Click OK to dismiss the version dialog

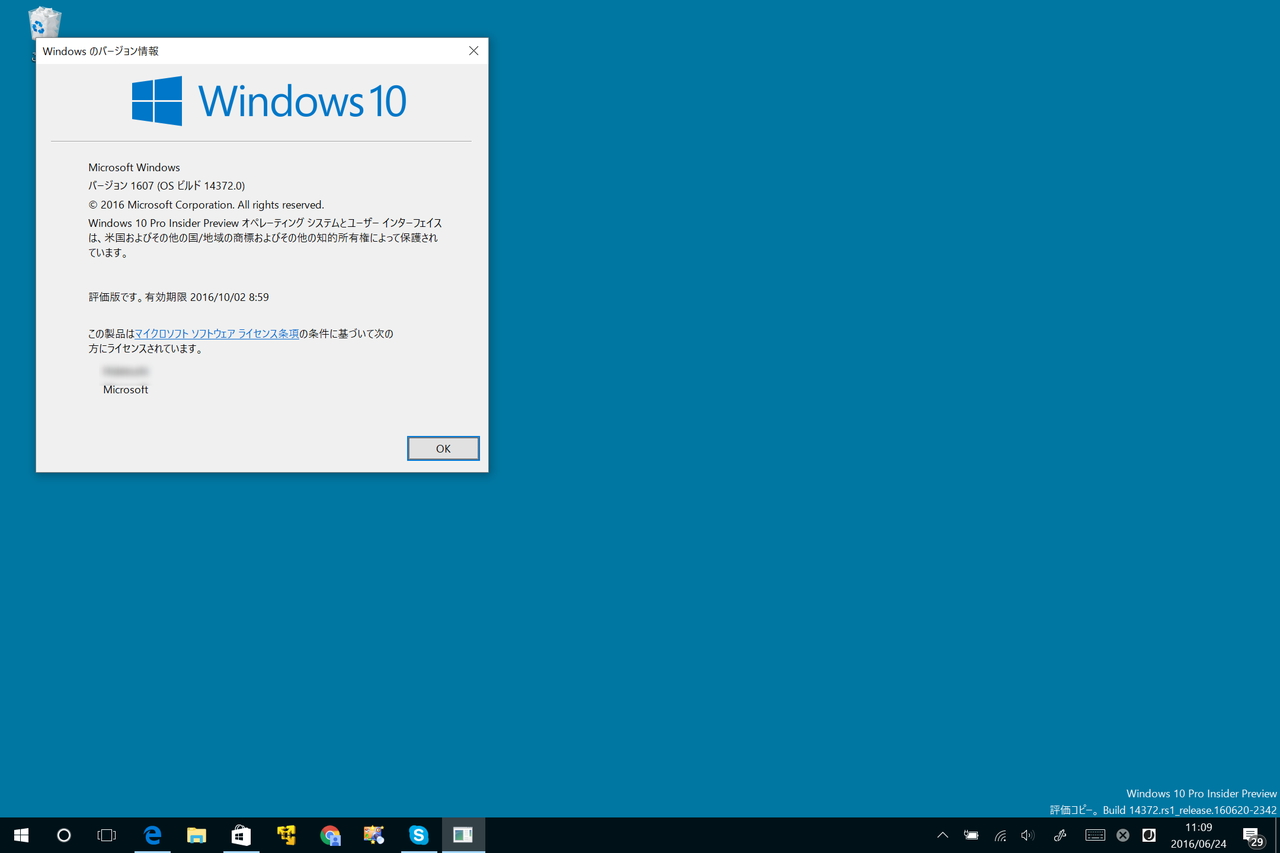coord(443,449)
